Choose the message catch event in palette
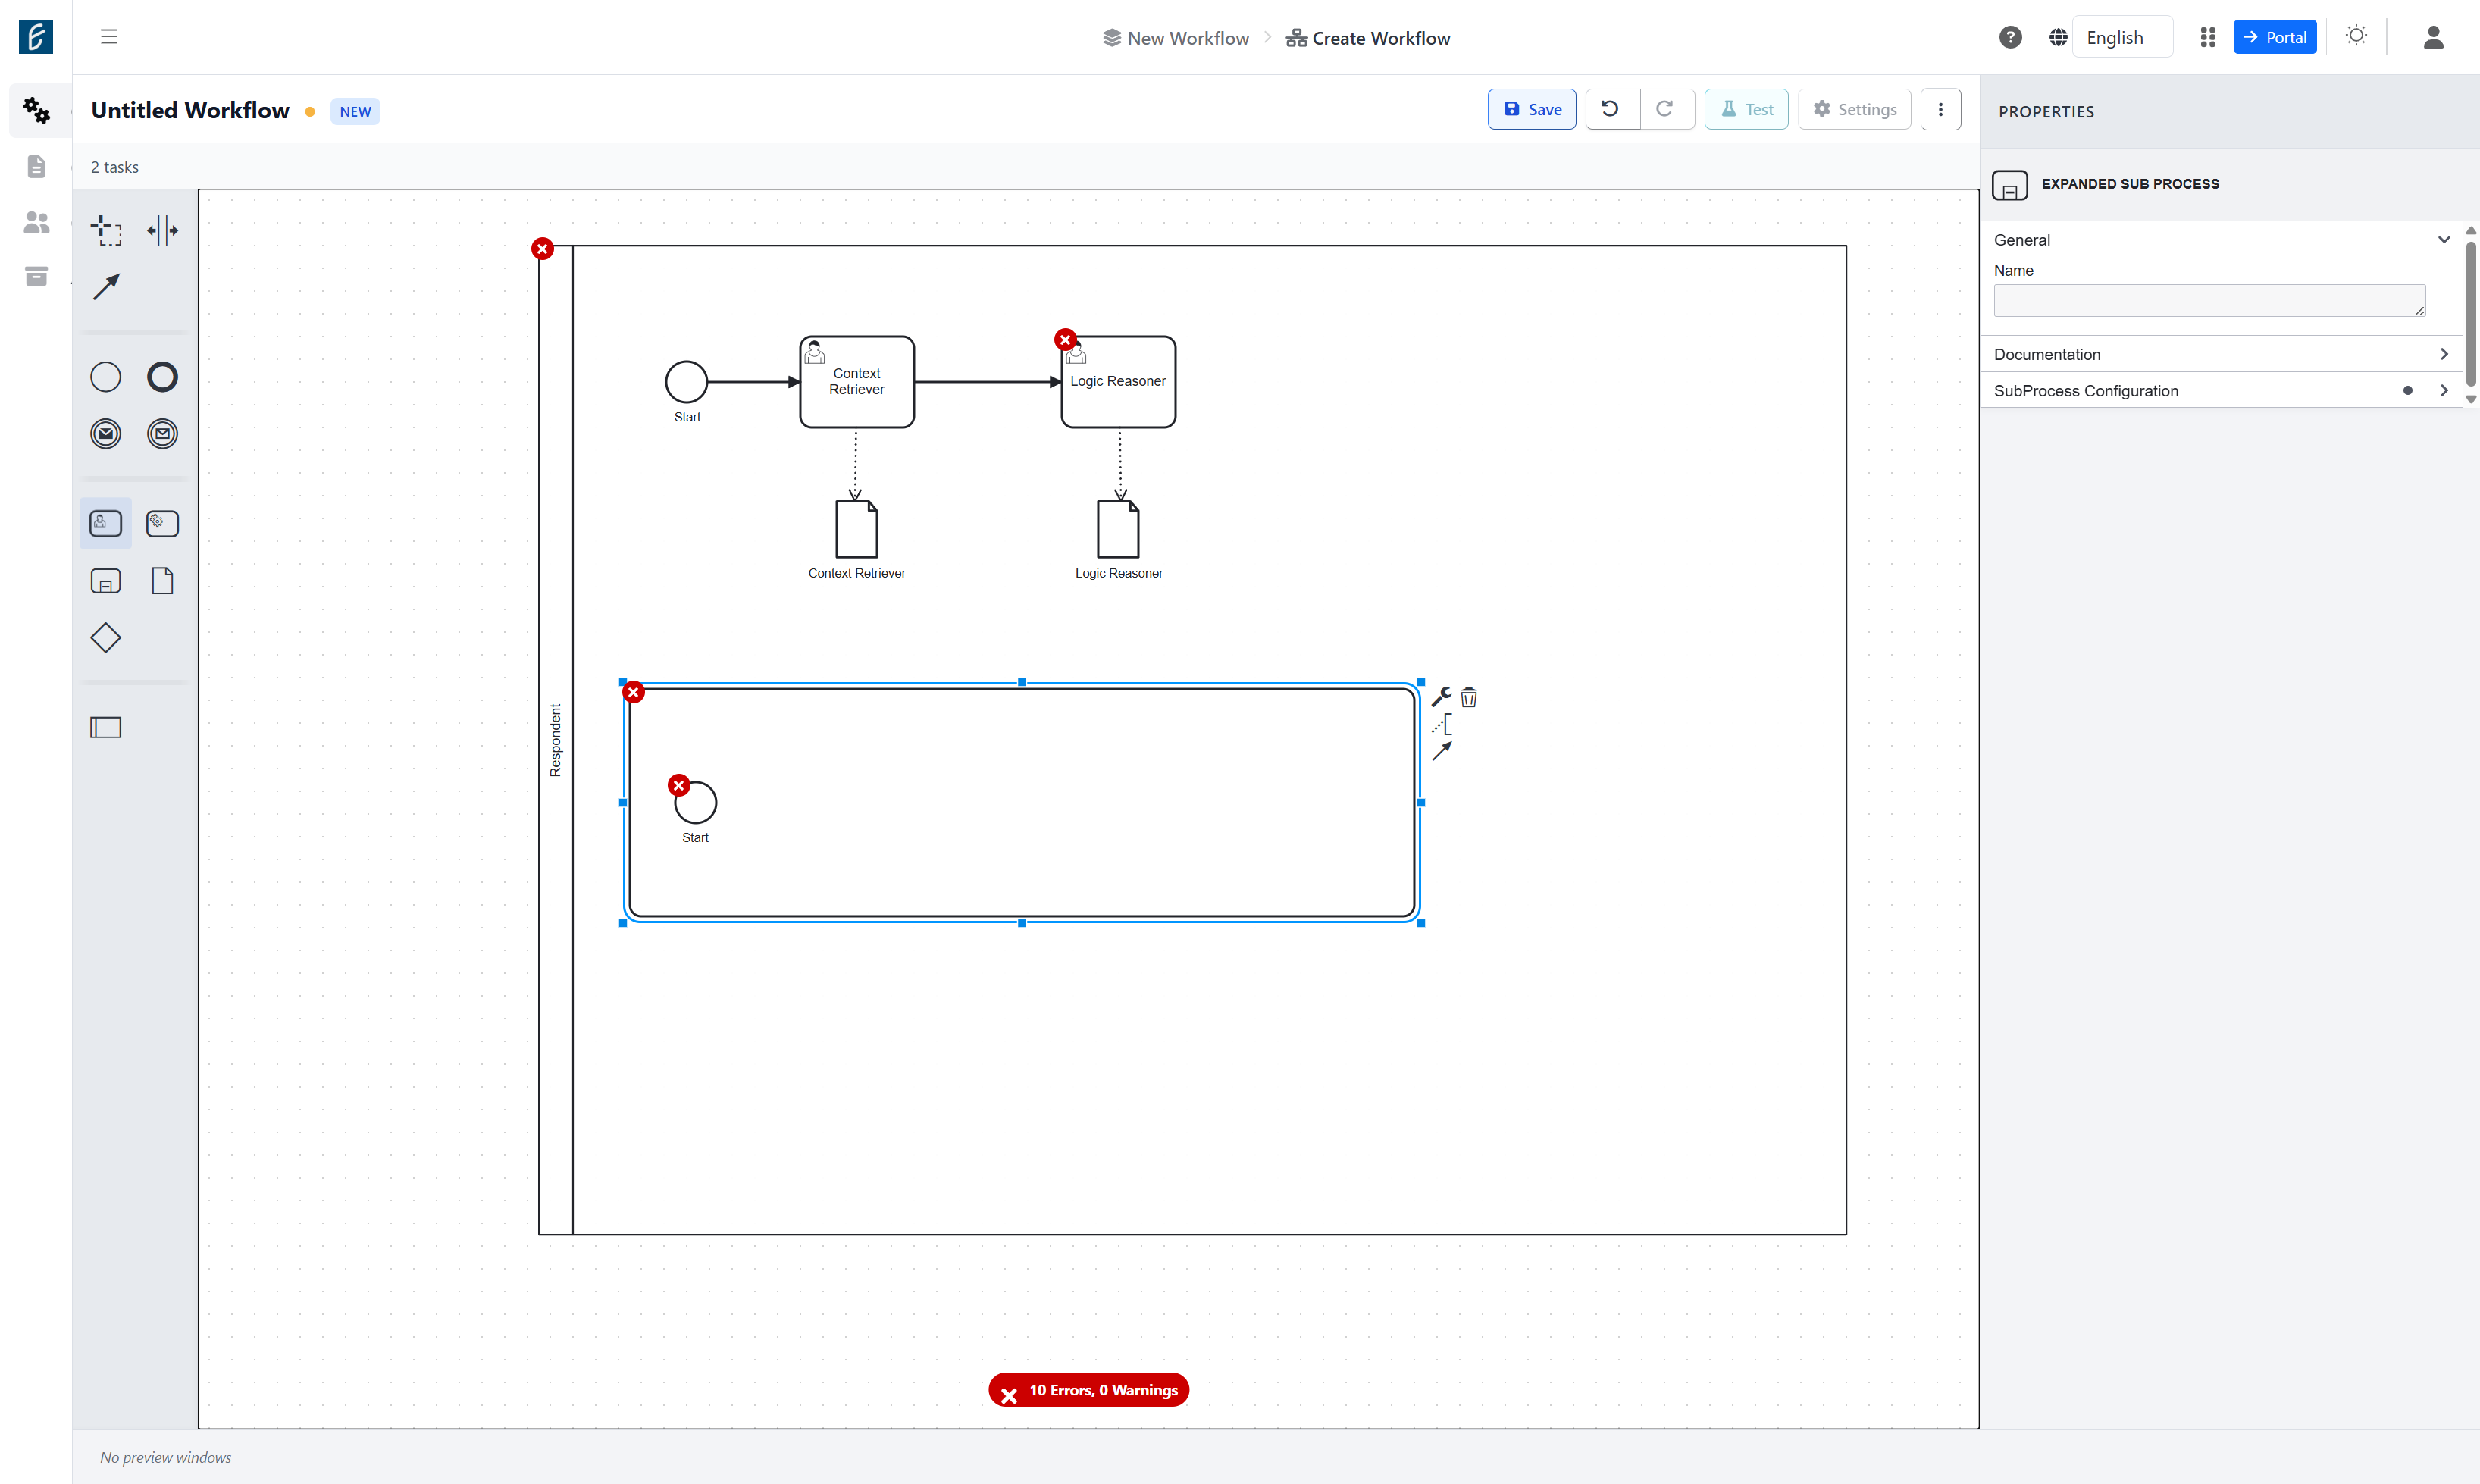Image resolution: width=2480 pixels, height=1484 pixels. (x=163, y=434)
